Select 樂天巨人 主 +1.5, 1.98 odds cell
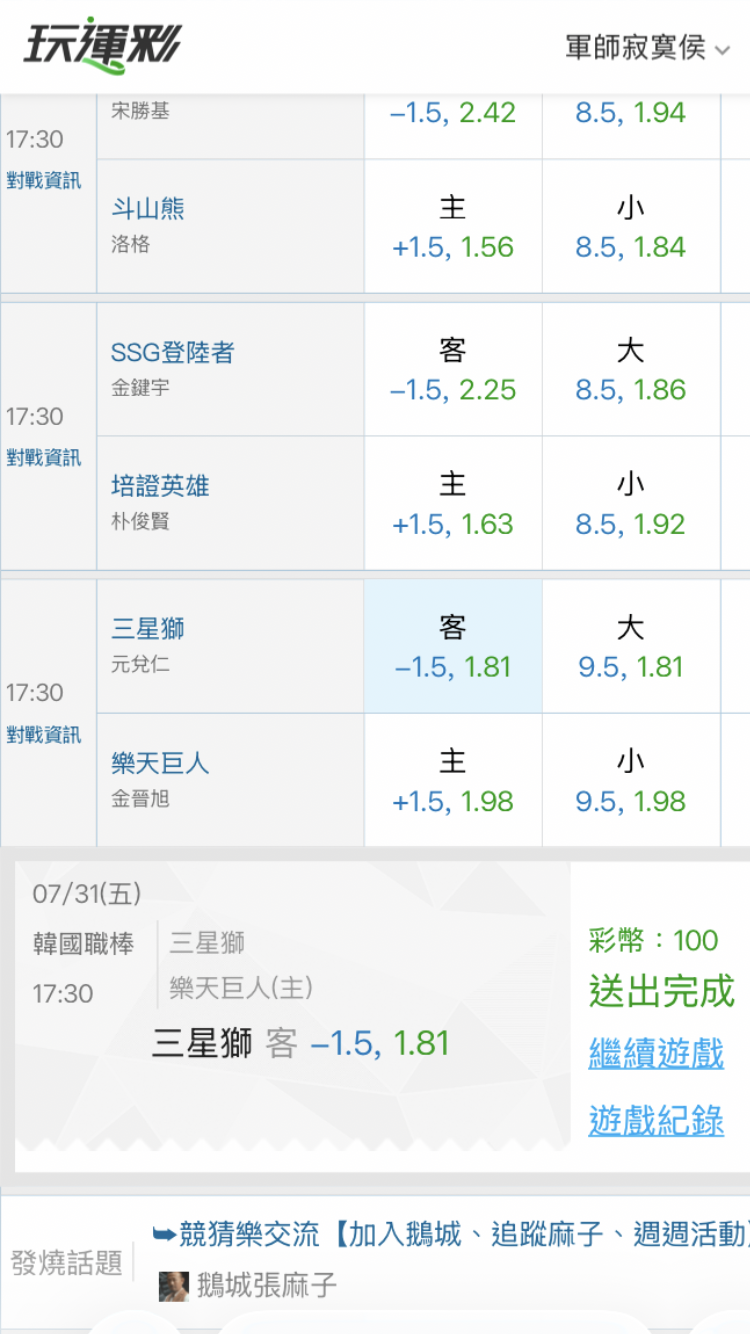 click(453, 781)
